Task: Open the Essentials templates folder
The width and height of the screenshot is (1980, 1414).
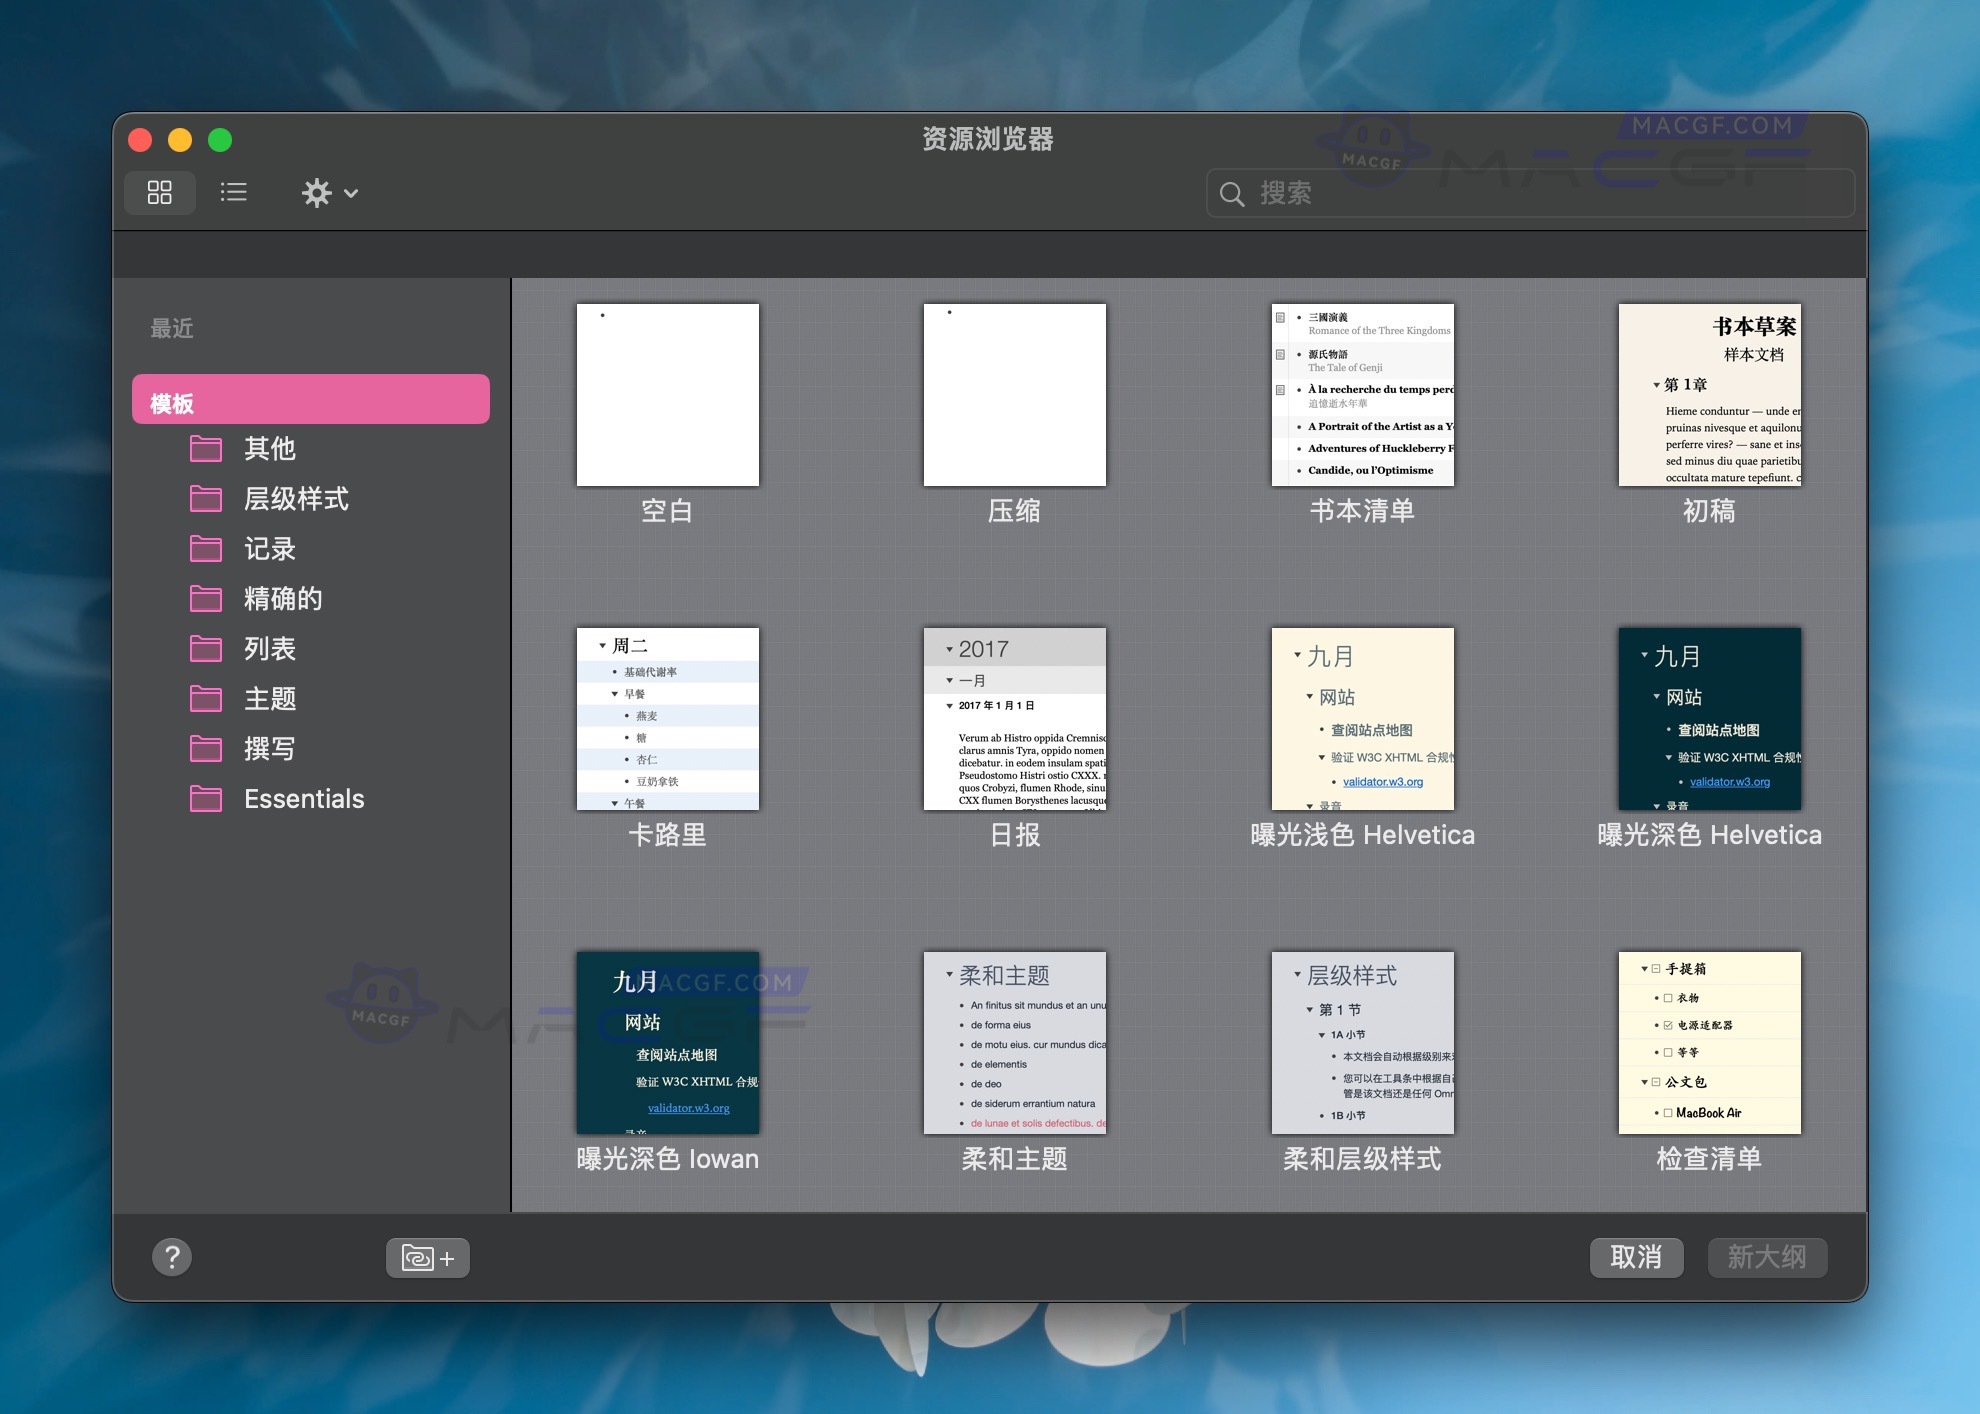Action: pyautogui.click(x=303, y=798)
